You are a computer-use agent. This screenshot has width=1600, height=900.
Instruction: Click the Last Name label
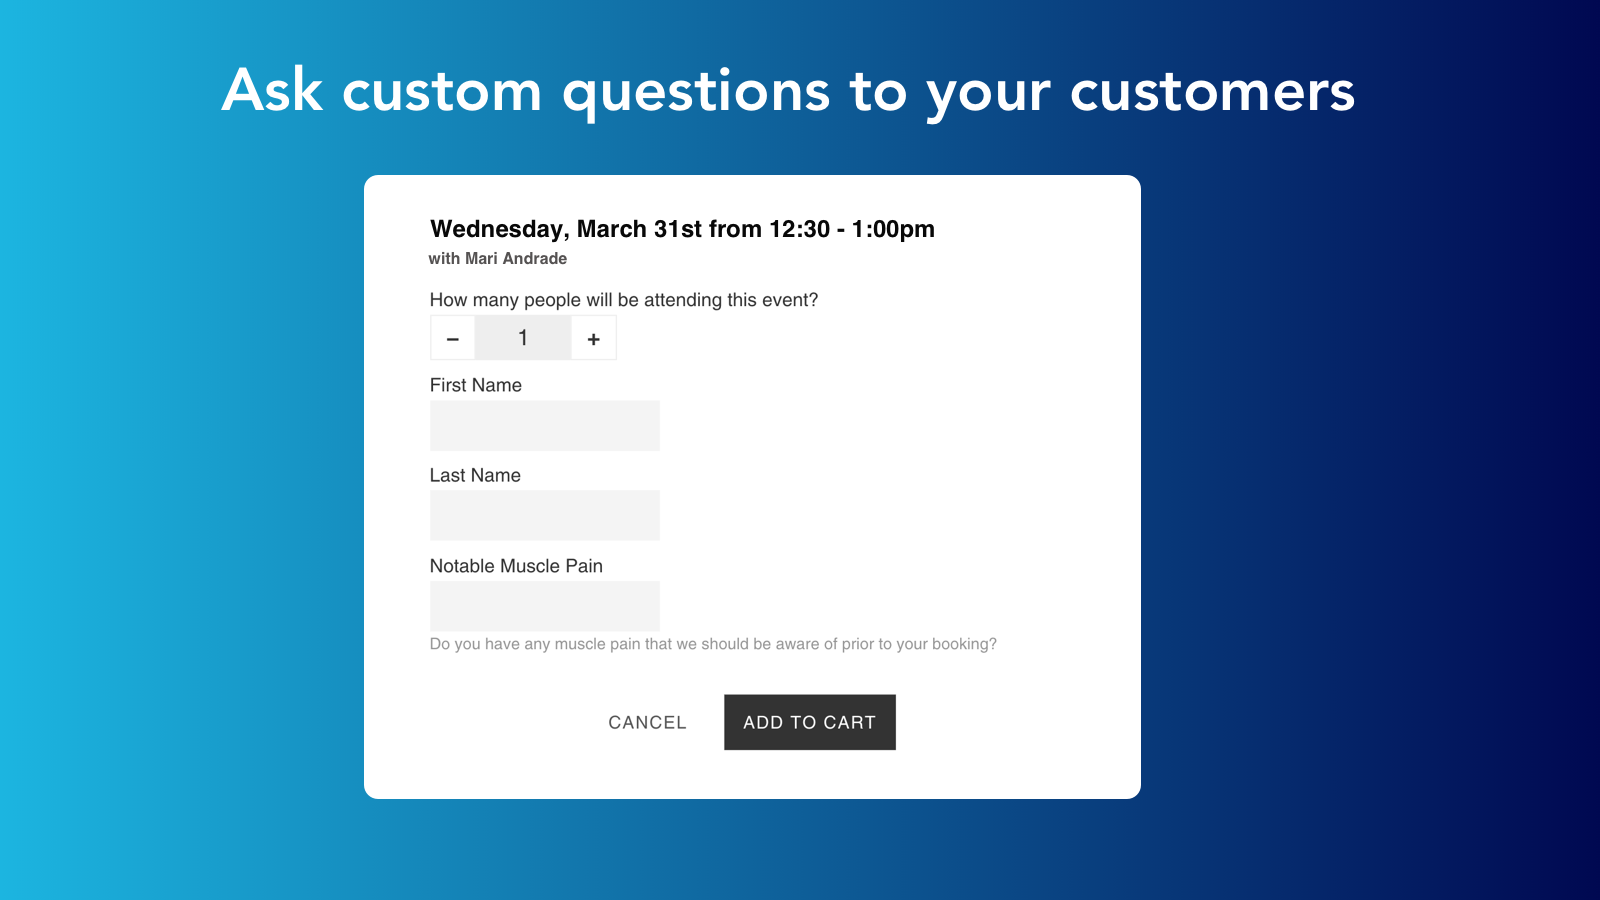pos(475,475)
